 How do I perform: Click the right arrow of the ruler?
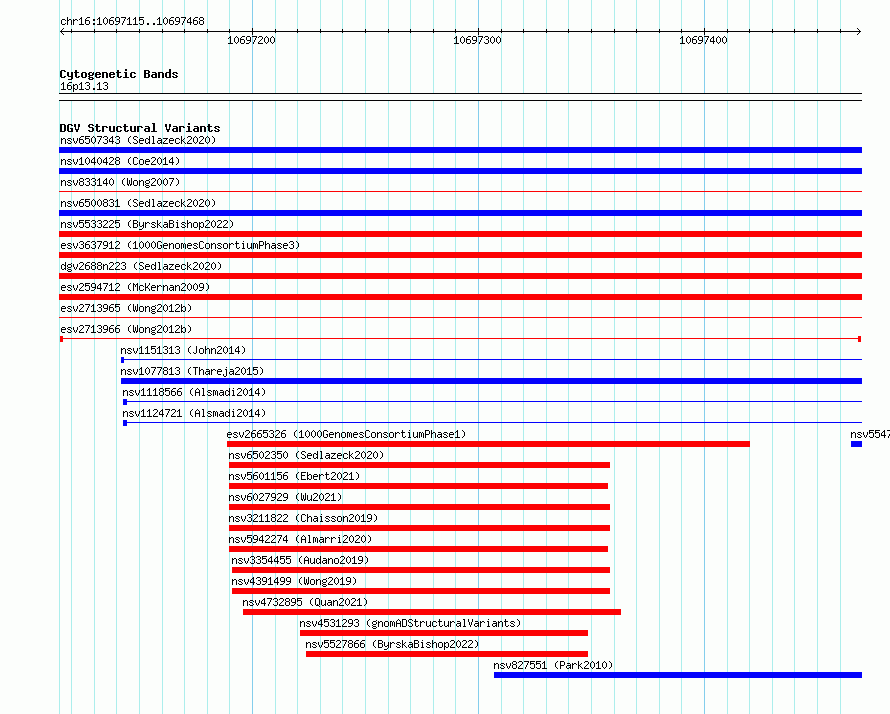point(859,32)
